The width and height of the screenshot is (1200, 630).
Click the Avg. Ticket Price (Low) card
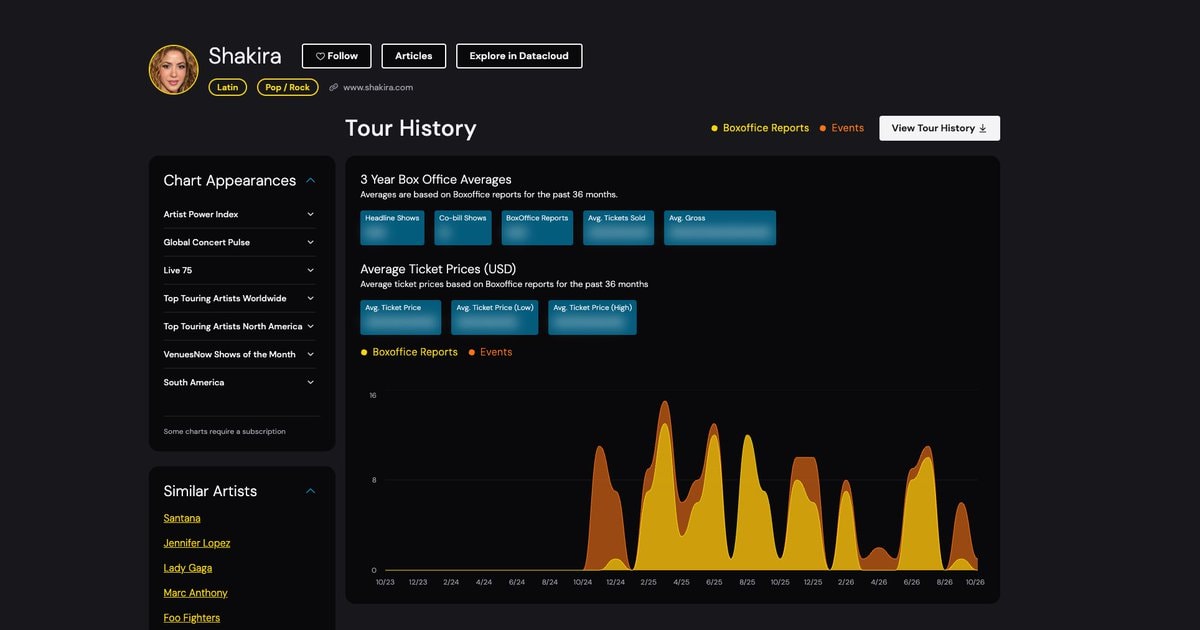(495, 317)
